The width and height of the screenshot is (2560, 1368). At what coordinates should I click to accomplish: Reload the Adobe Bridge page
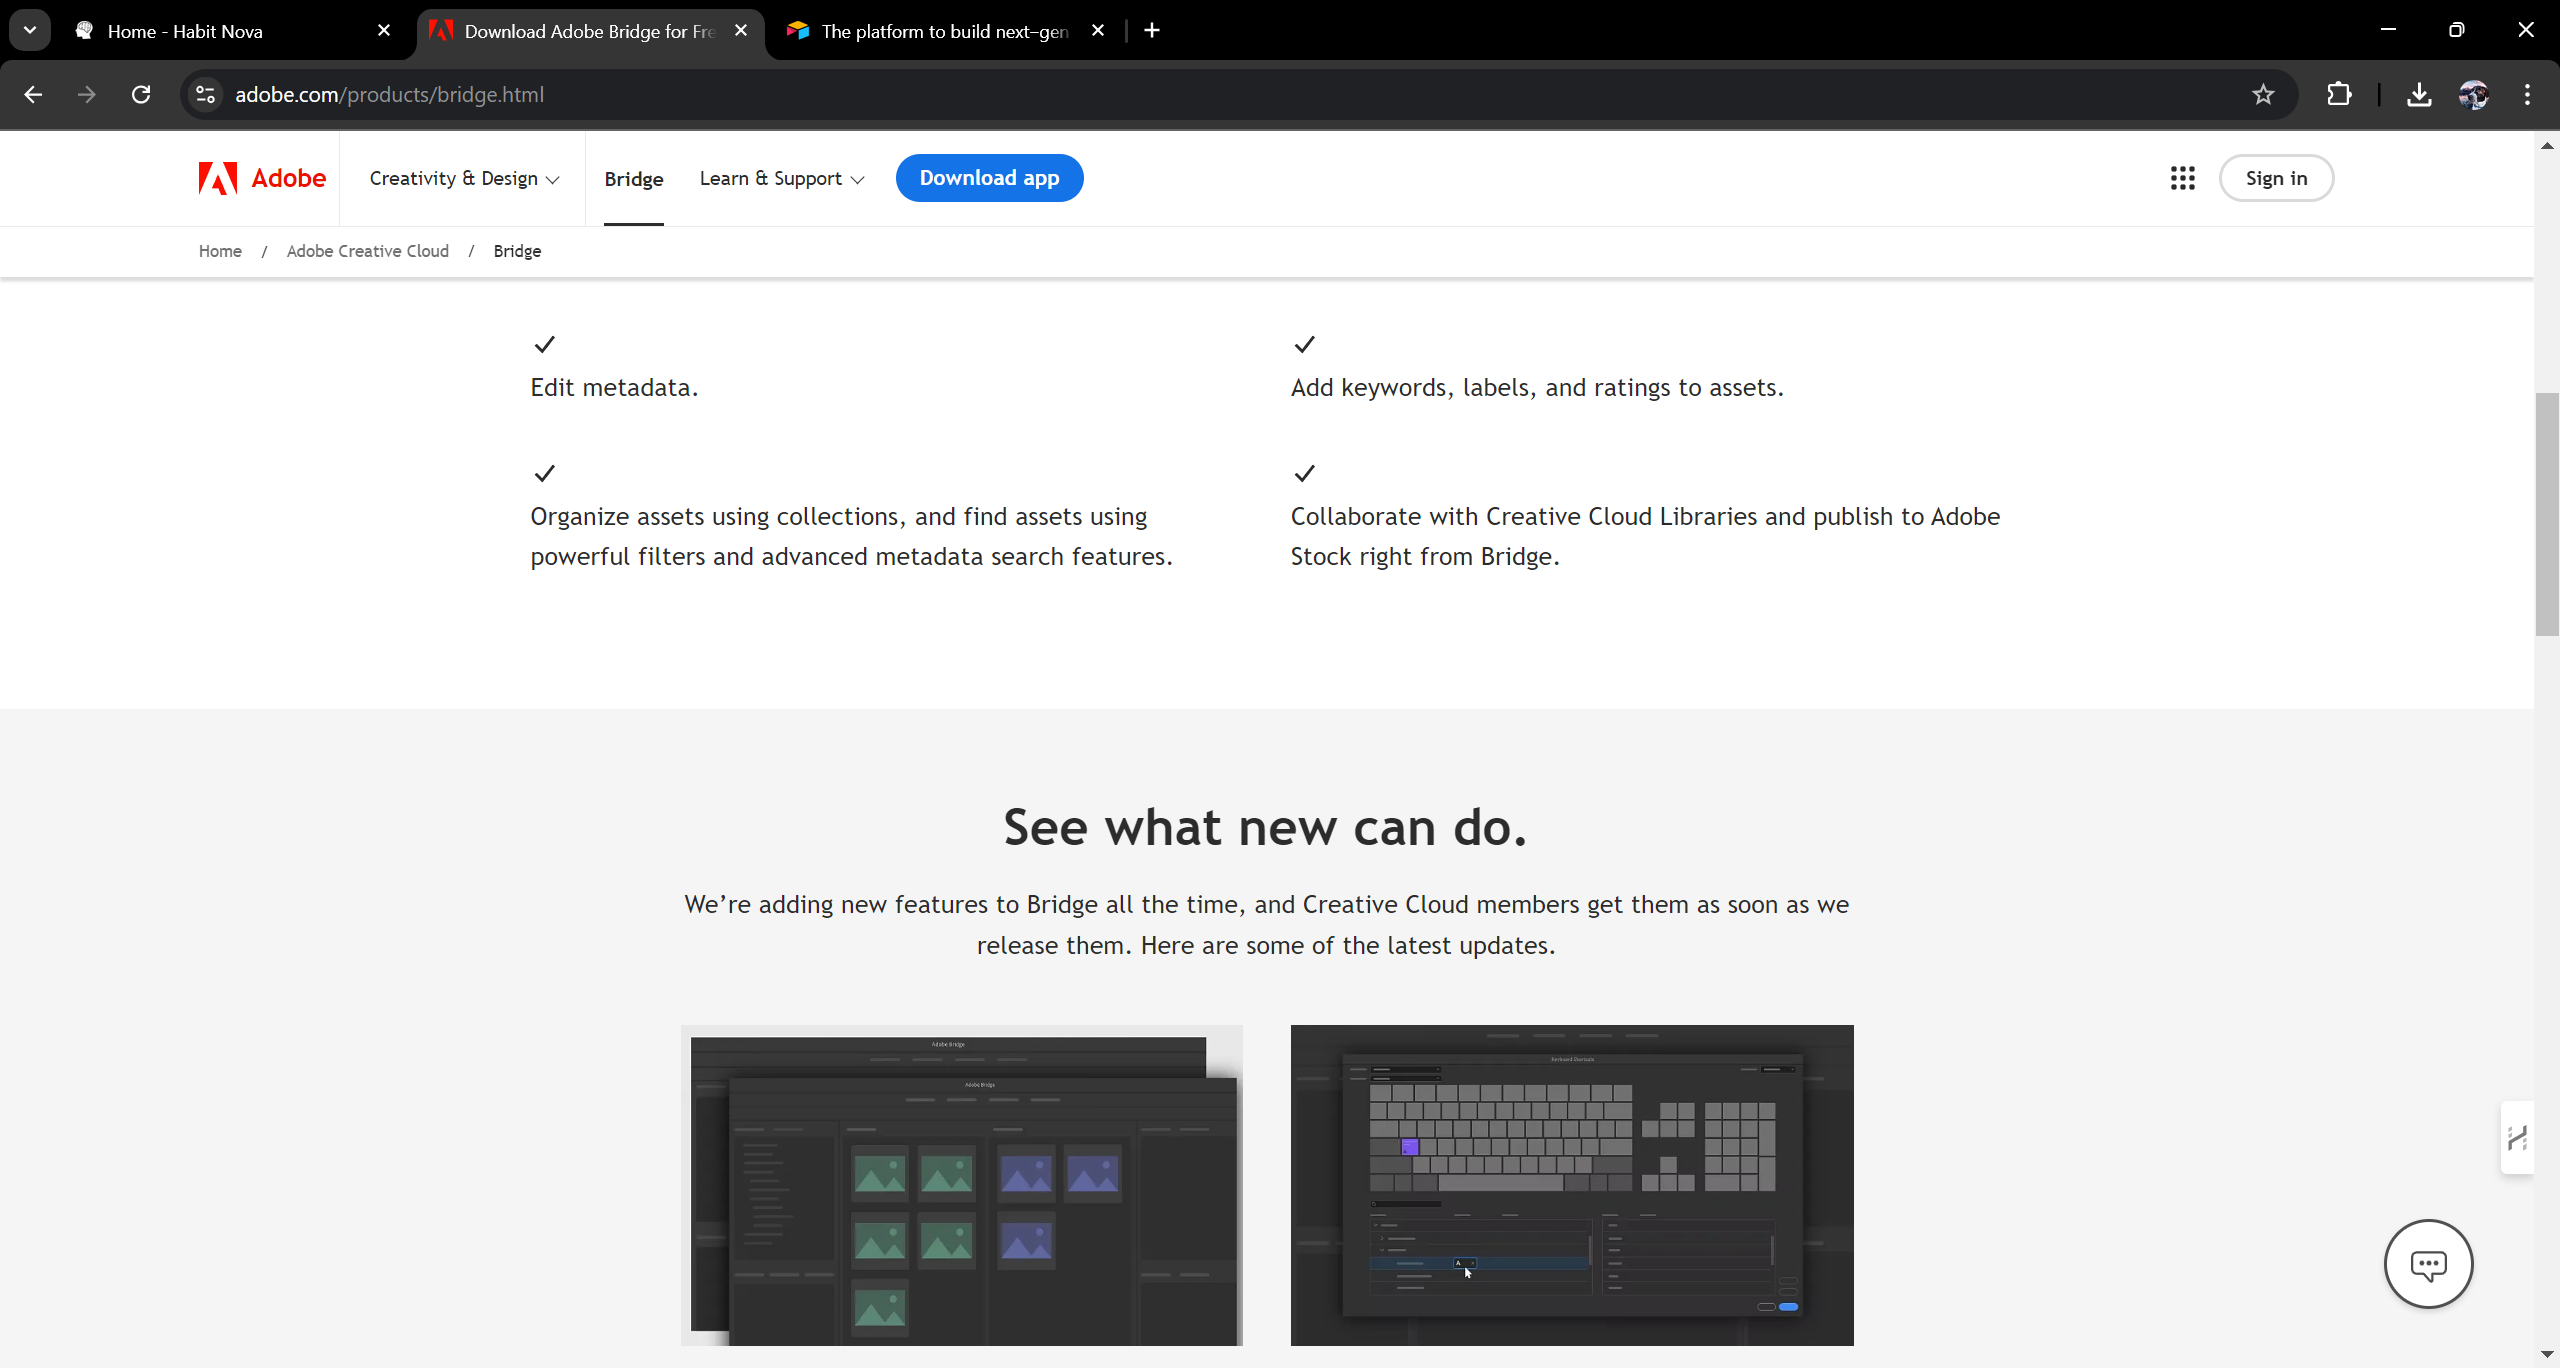click(141, 94)
